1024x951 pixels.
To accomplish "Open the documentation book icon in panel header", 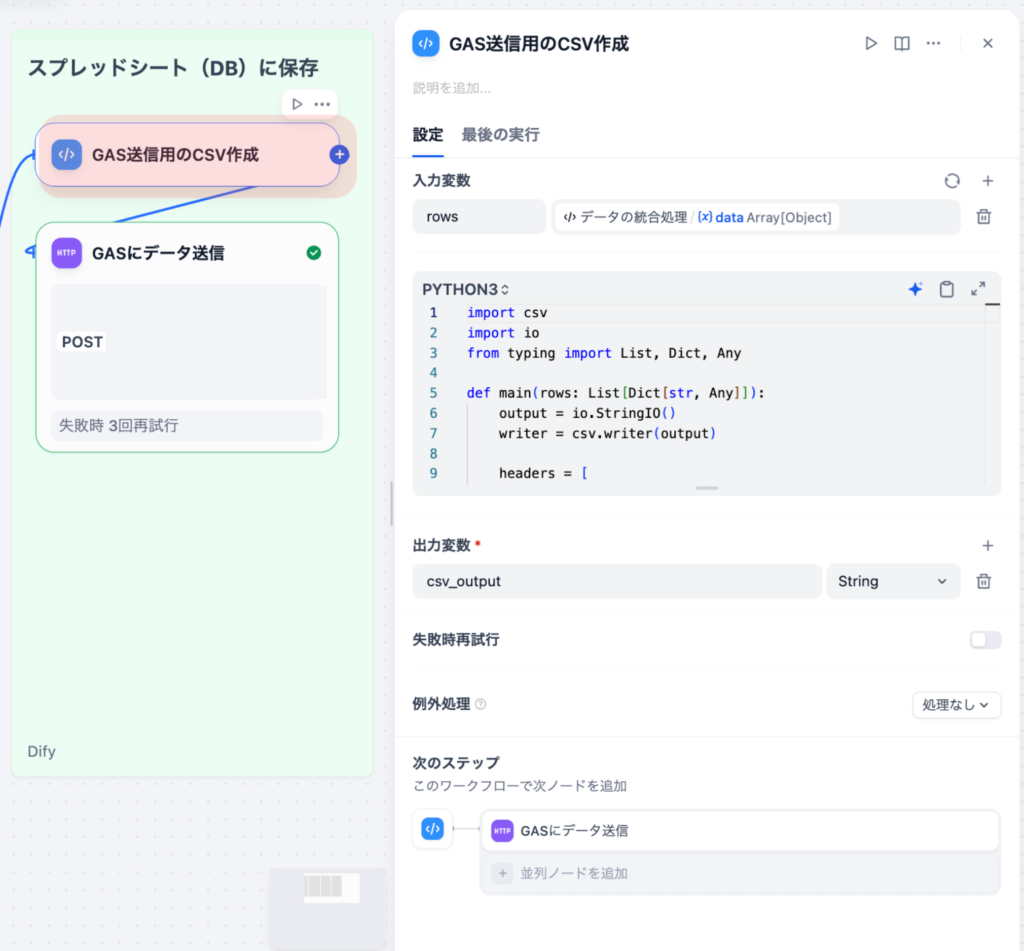I will coord(901,43).
